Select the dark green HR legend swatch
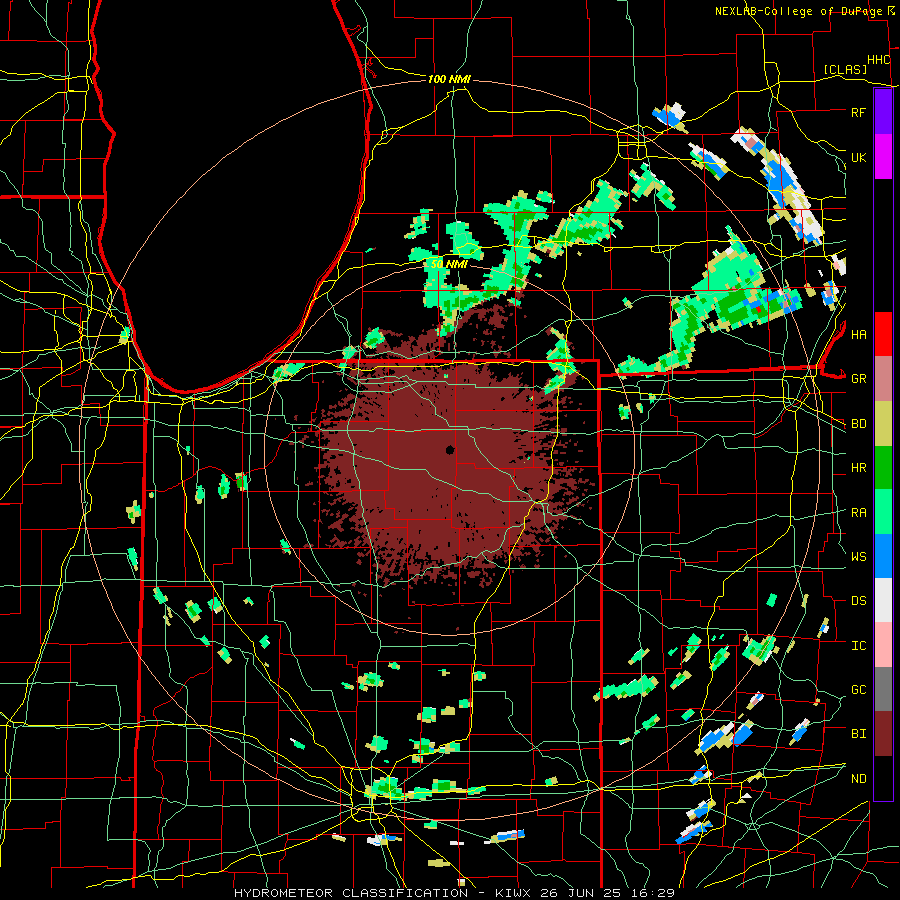The height and width of the screenshot is (900, 900). tap(883, 468)
